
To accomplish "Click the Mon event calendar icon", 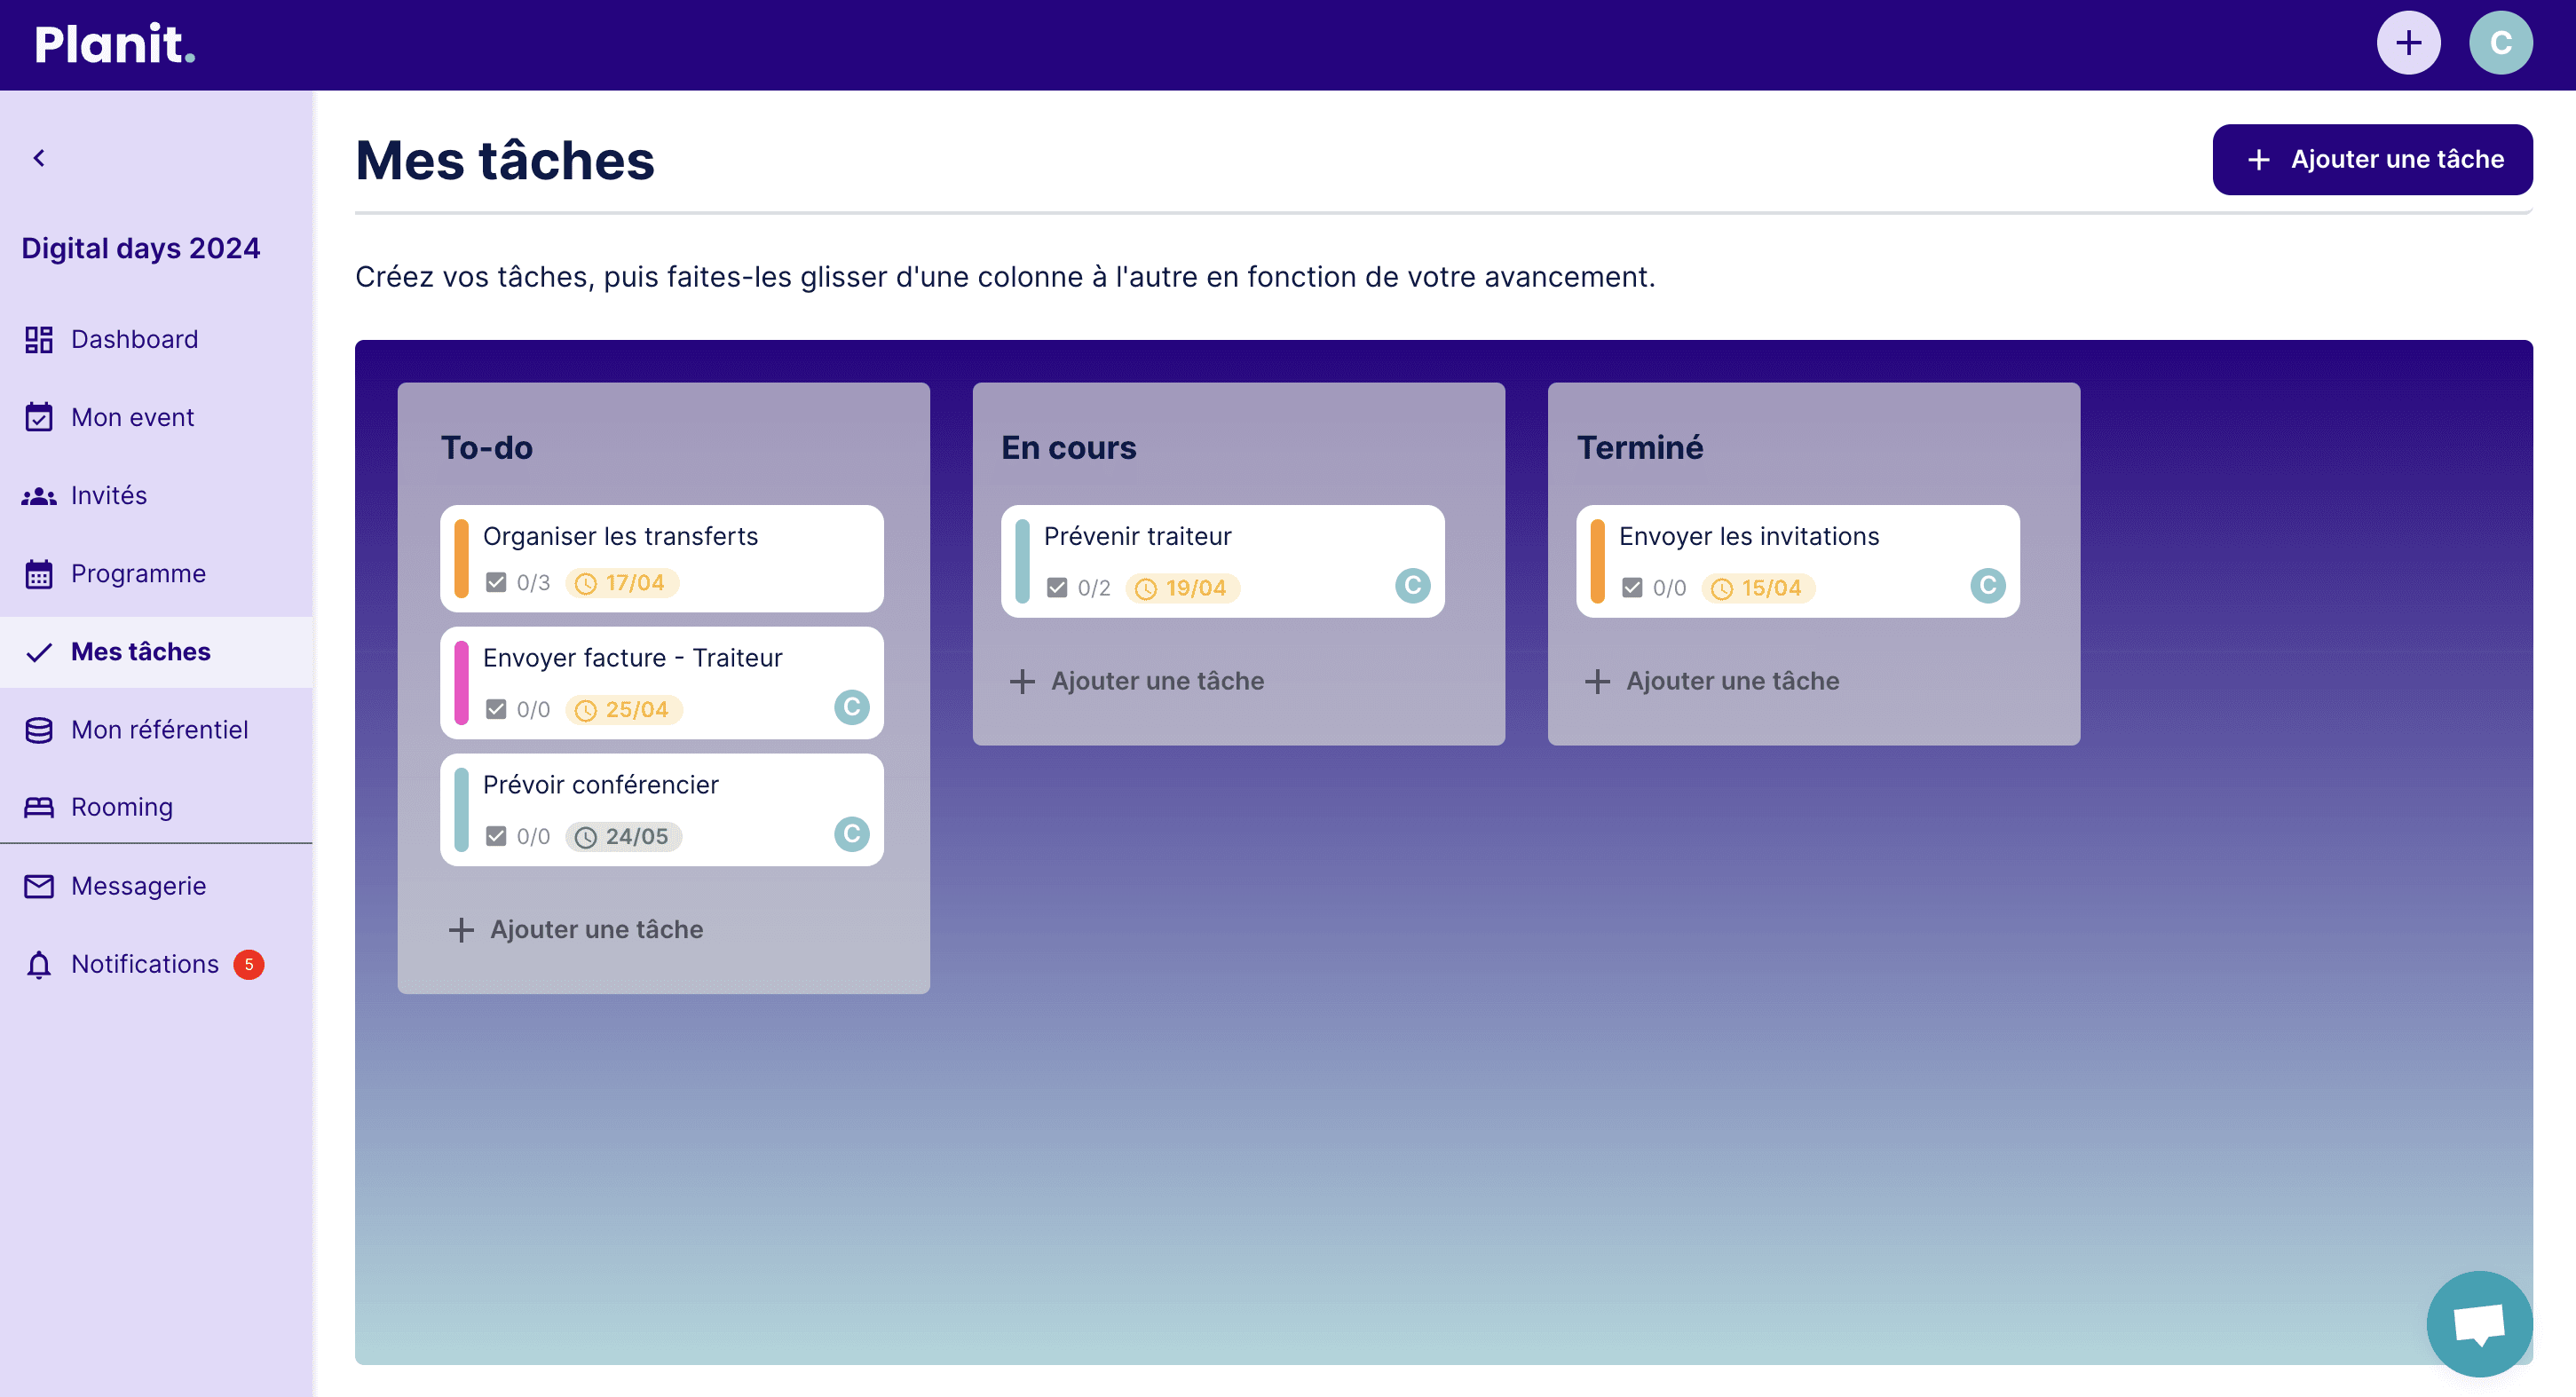I will pos(39,417).
